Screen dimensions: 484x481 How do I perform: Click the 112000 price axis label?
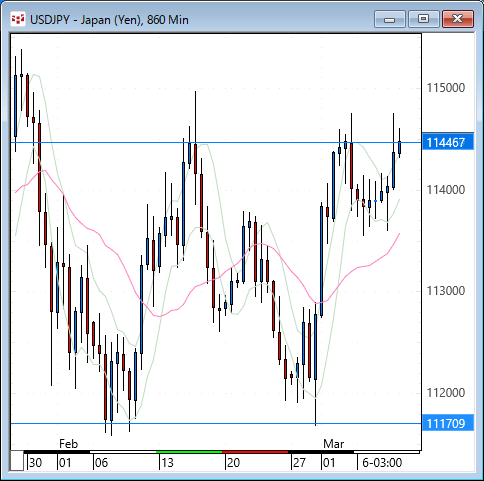pyautogui.click(x=446, y=393)
